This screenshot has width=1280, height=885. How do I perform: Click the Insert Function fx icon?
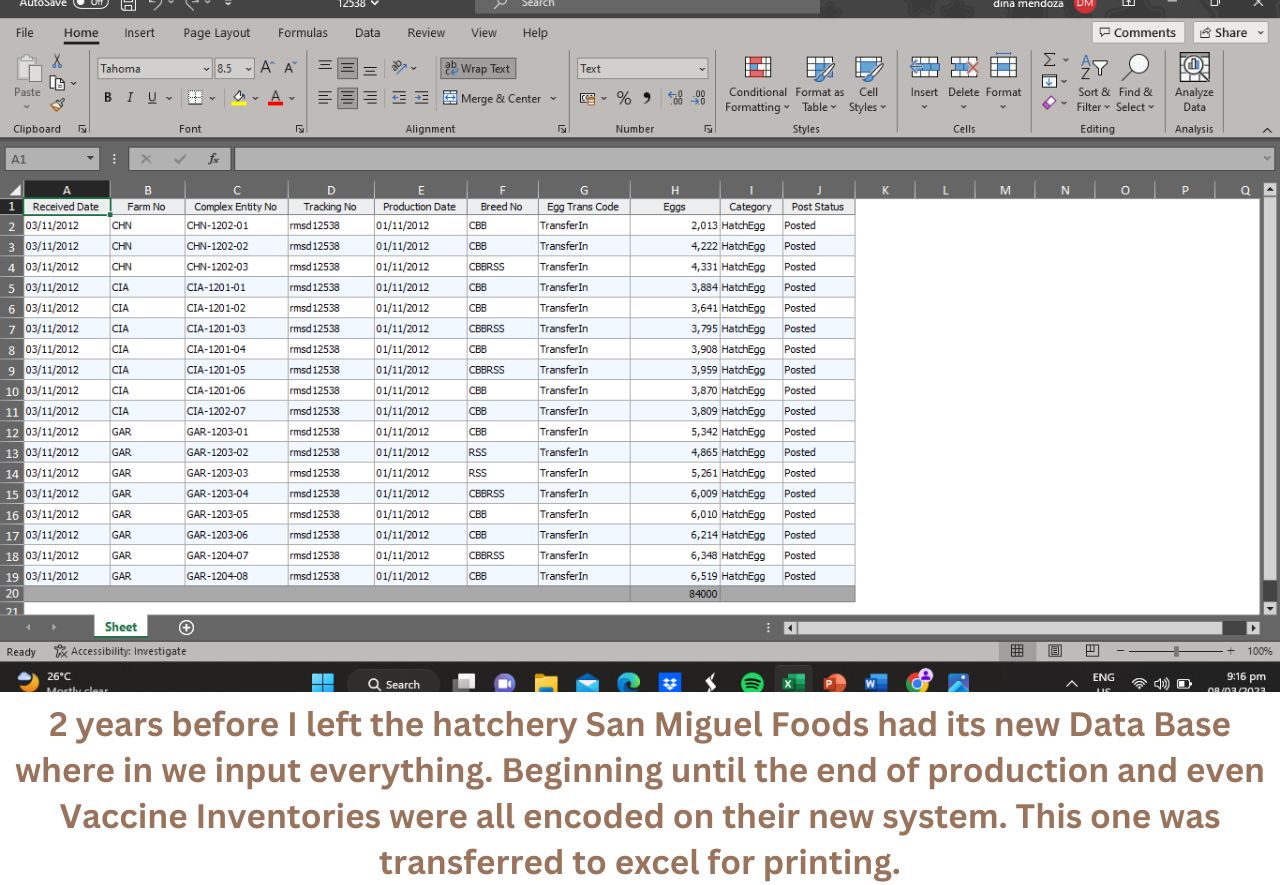coord(213,159)
